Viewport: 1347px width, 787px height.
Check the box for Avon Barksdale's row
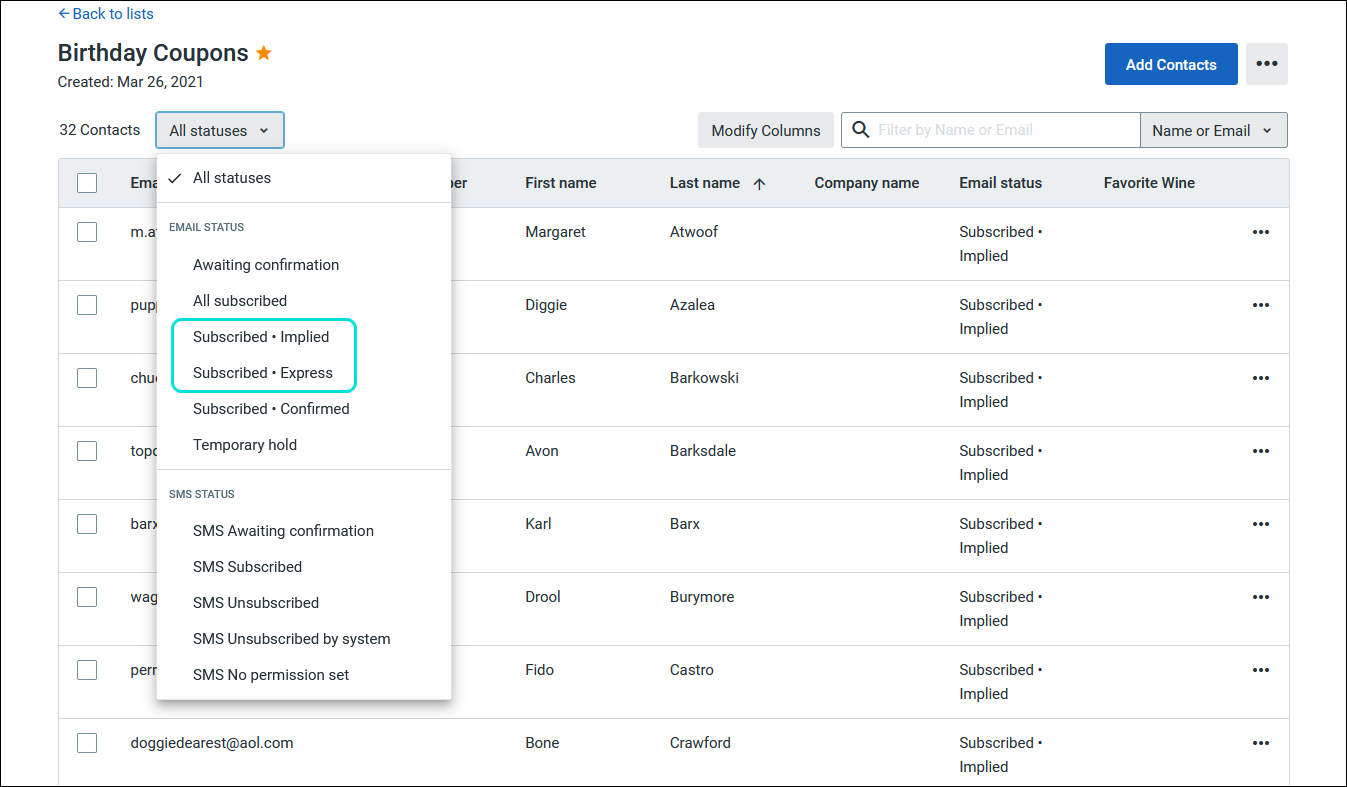(87, 451)
